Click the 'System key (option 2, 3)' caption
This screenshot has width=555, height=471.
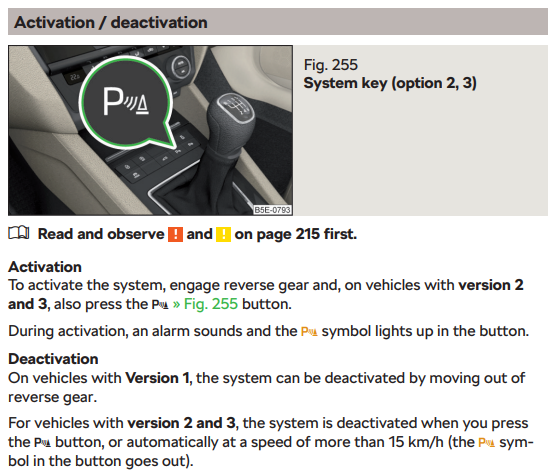pyautogui.click(x=390, y=83)
